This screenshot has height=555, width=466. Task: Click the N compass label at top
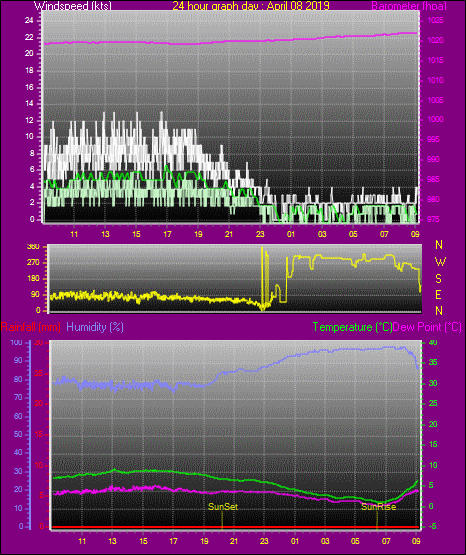(x=439, y=245)
